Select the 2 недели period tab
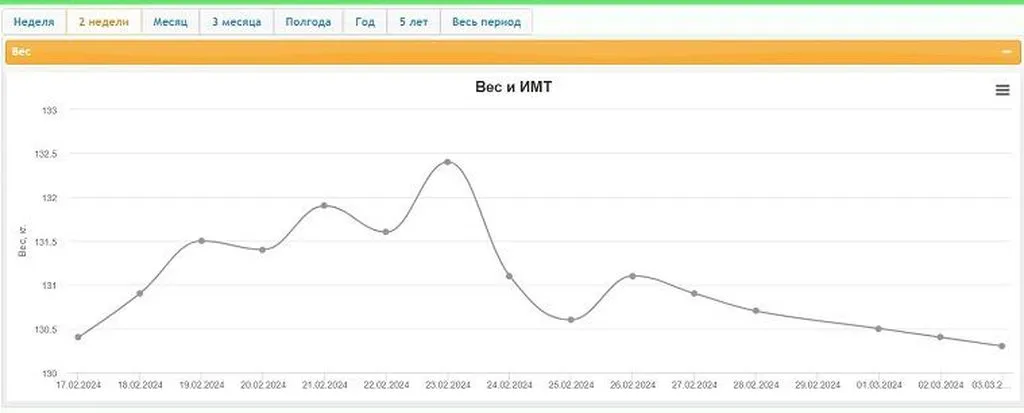The image size is (1024, 413). click(104, 22)
